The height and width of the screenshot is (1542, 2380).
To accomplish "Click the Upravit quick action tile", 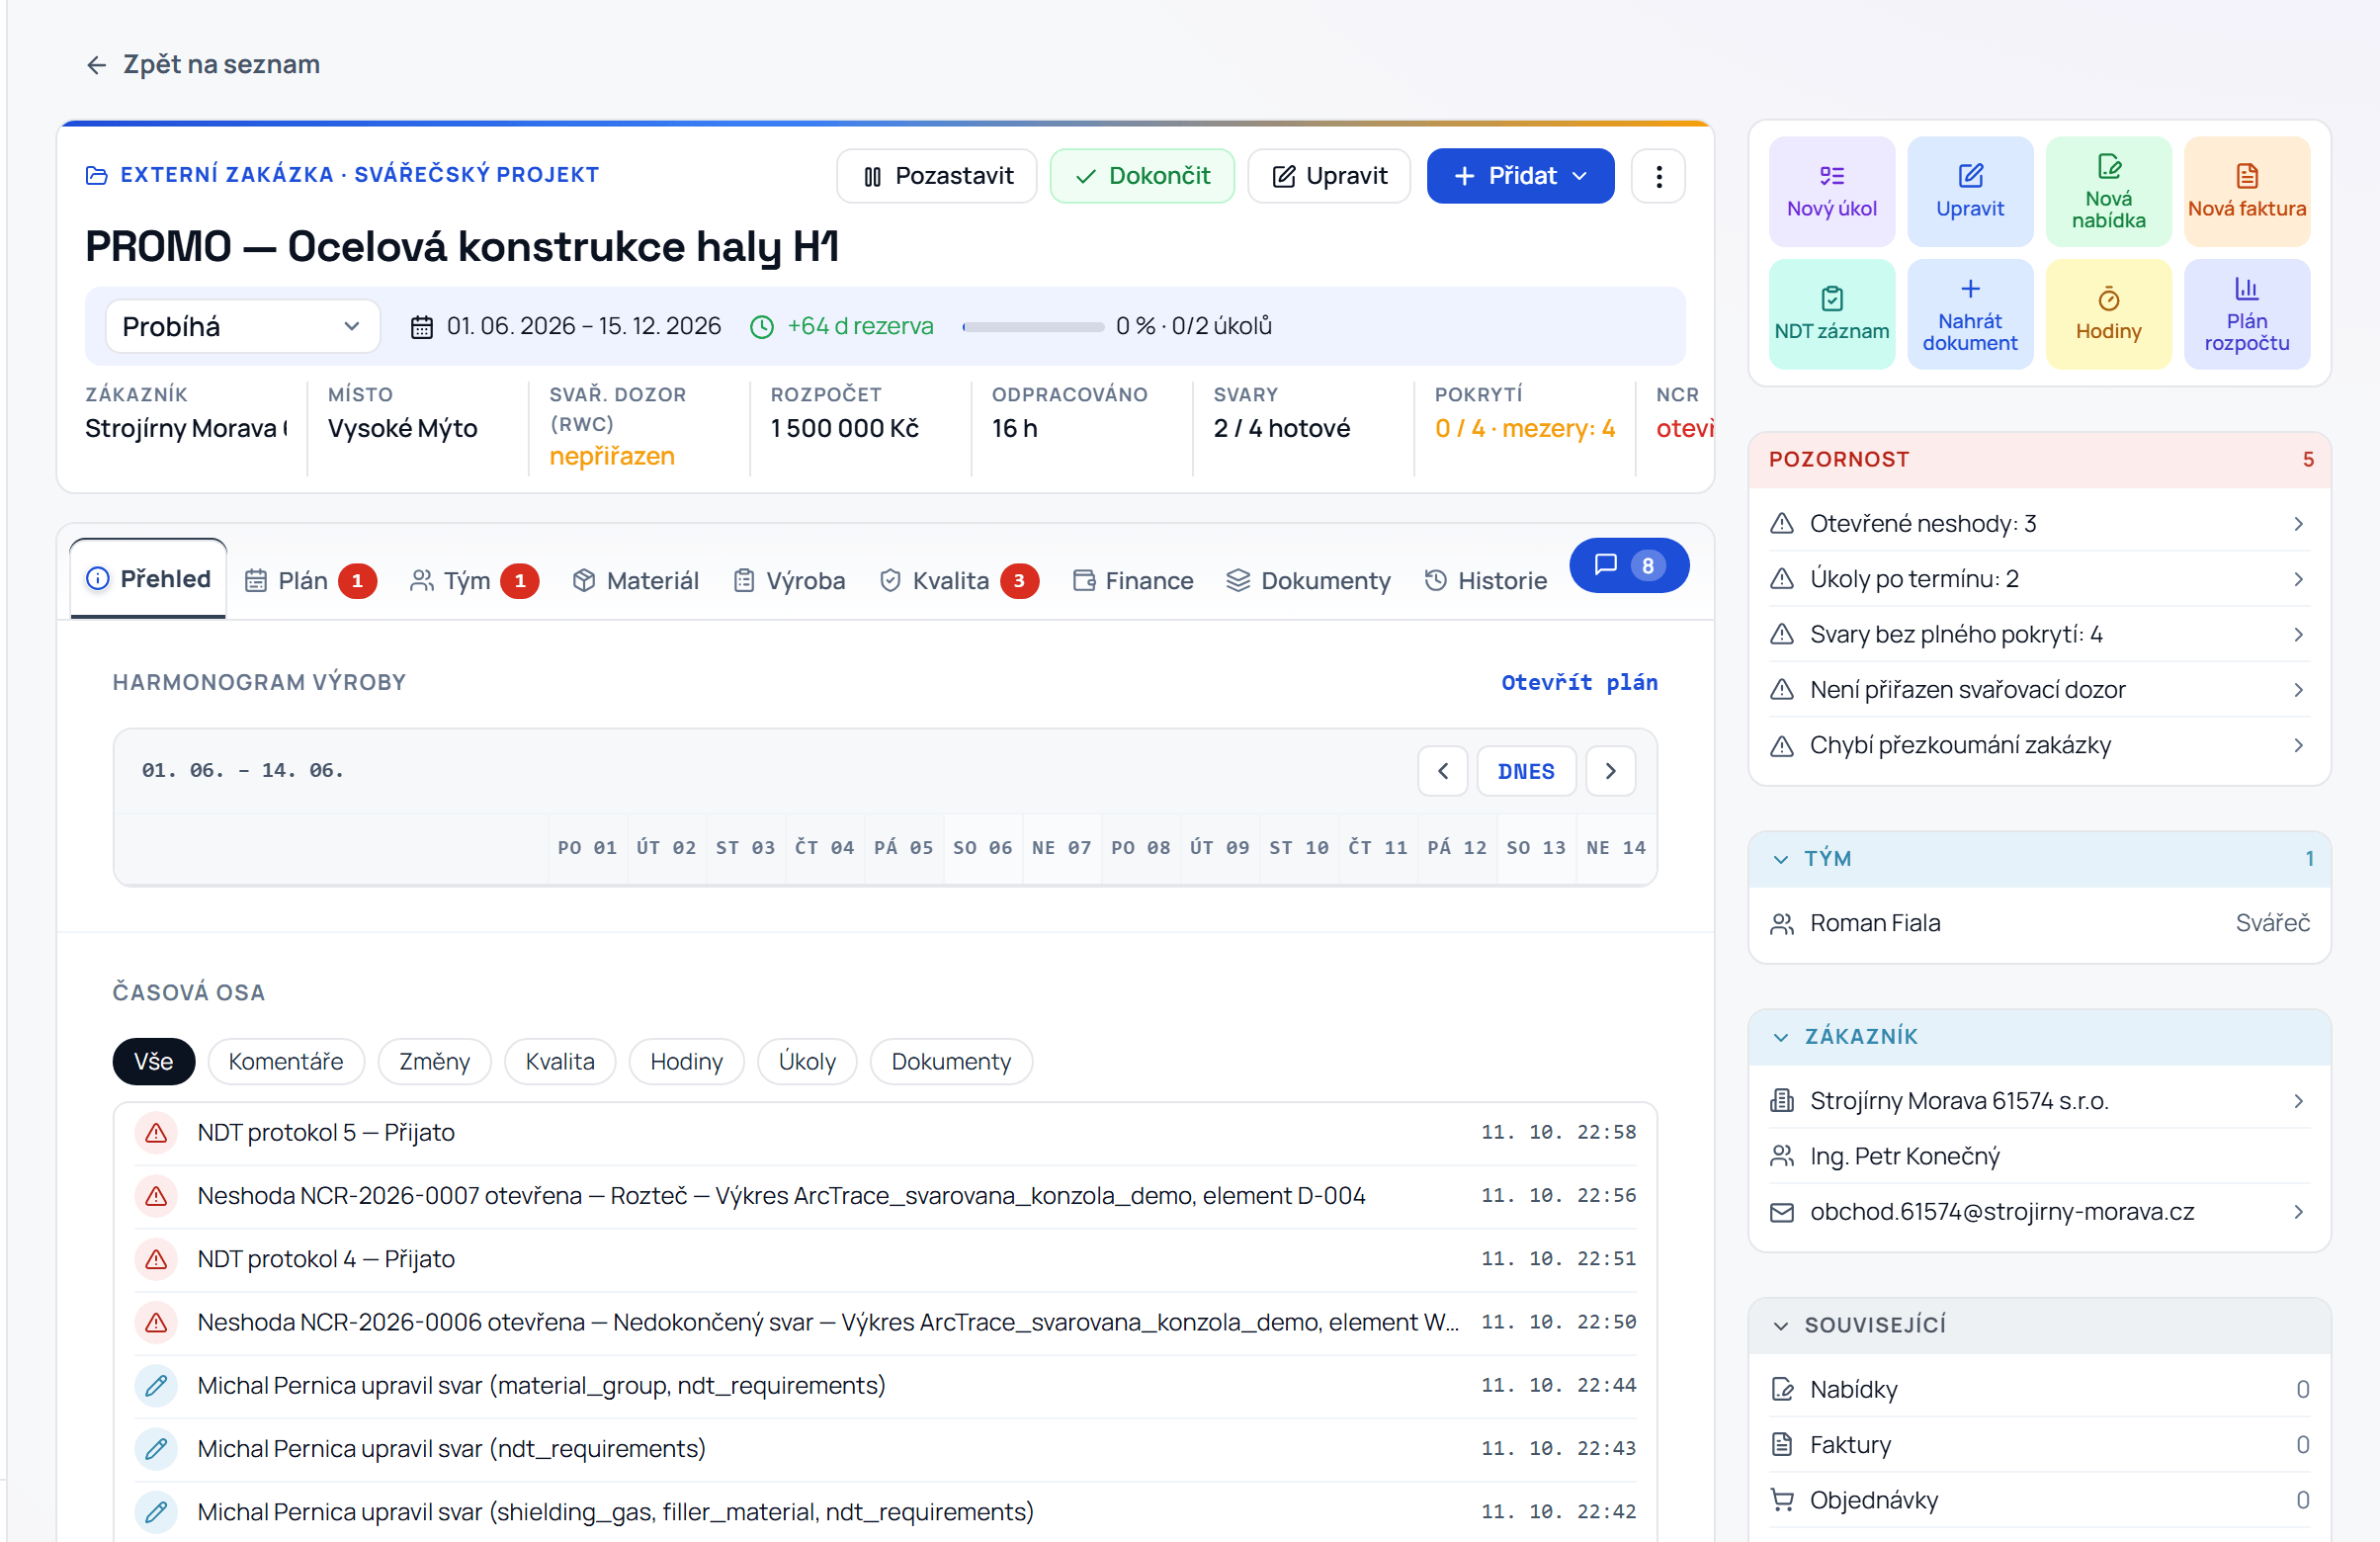I will [1969, 191].
